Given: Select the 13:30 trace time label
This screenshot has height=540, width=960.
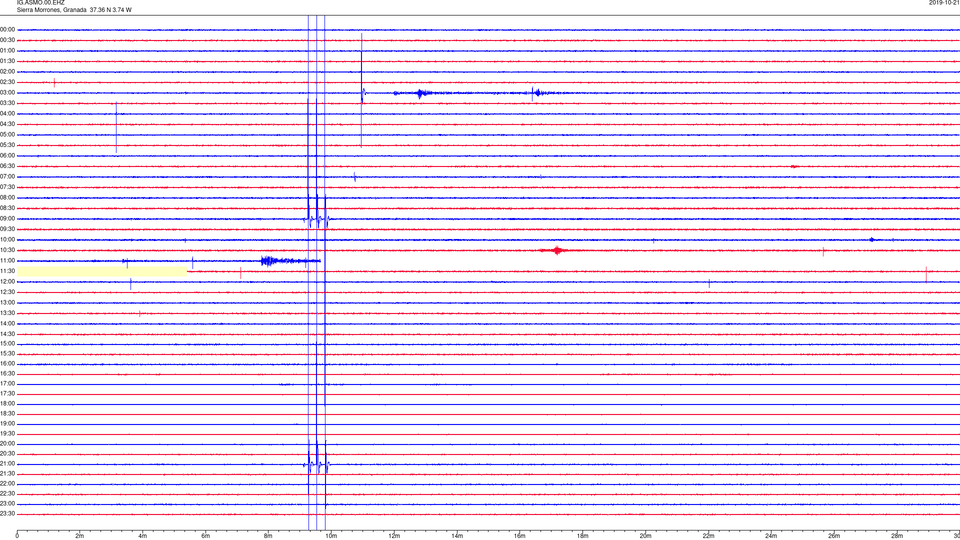Looking at the screenshot, I should pyautogui.click(x=7, y=313).
